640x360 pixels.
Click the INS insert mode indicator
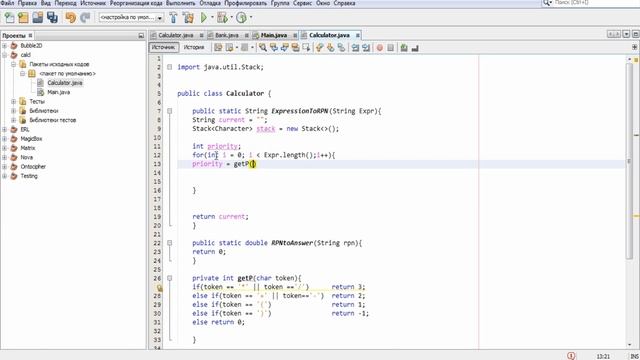point(634,356)
